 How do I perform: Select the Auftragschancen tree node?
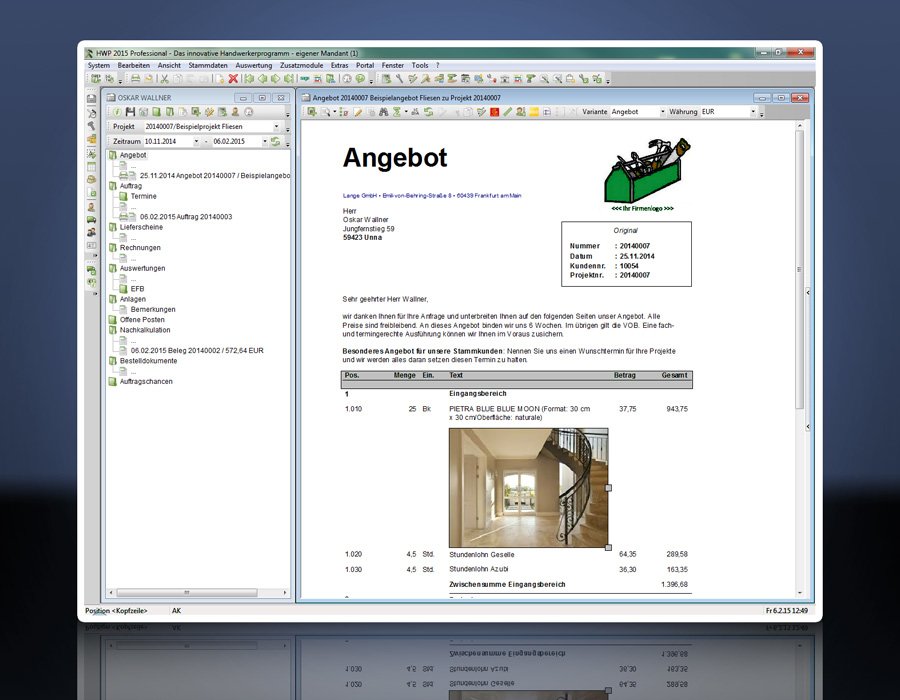[146, 382]
